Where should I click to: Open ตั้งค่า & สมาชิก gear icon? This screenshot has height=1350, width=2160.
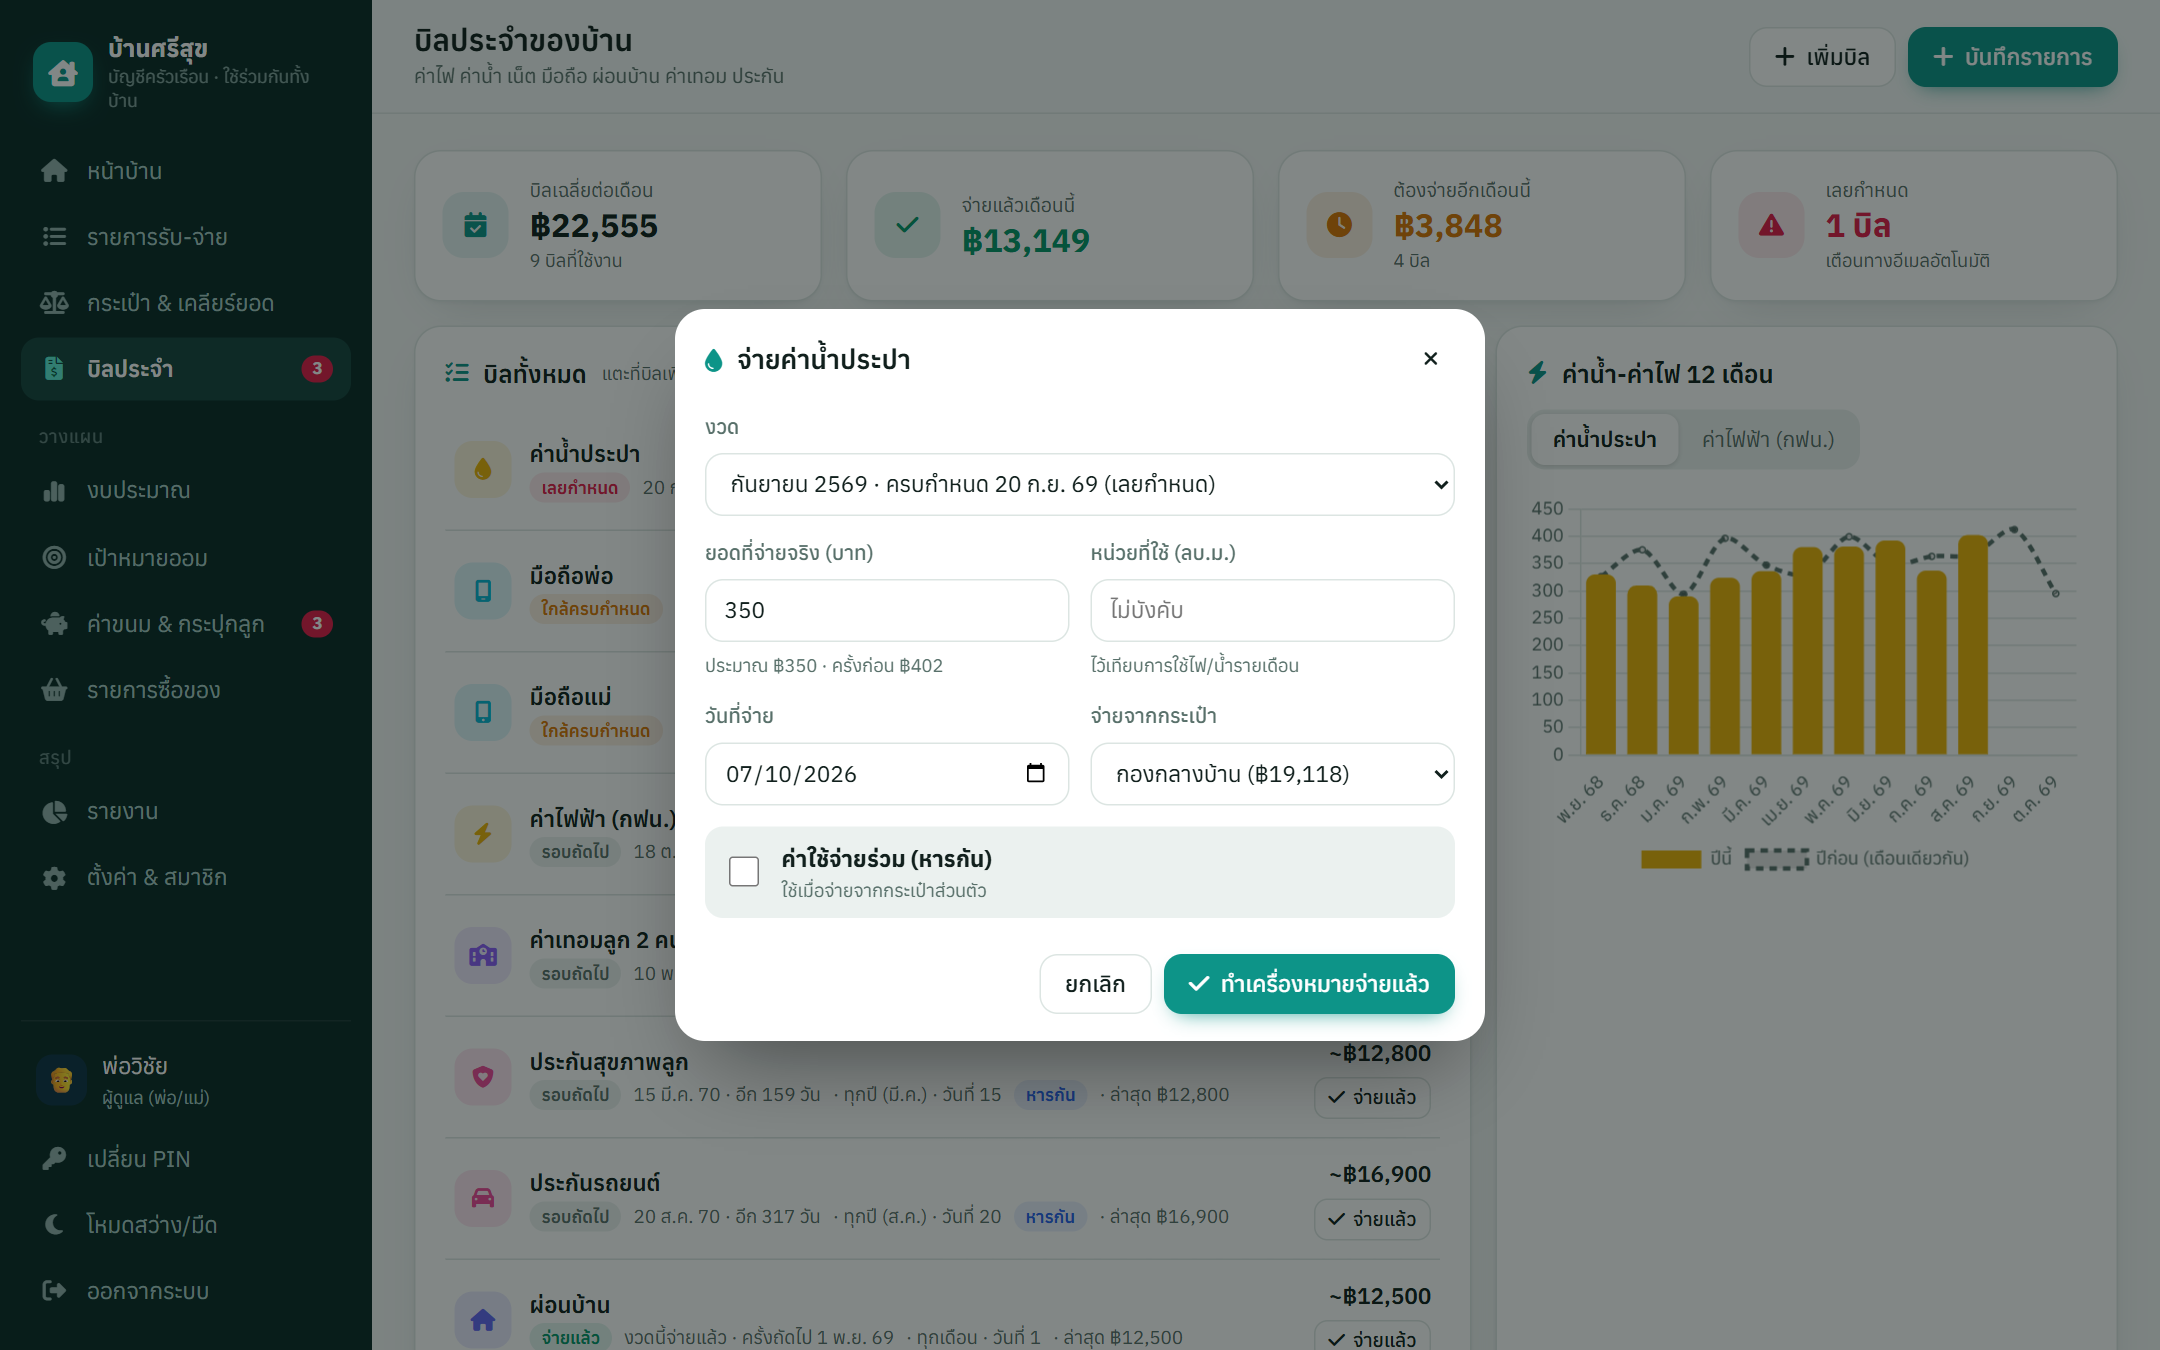click(54, 878)
